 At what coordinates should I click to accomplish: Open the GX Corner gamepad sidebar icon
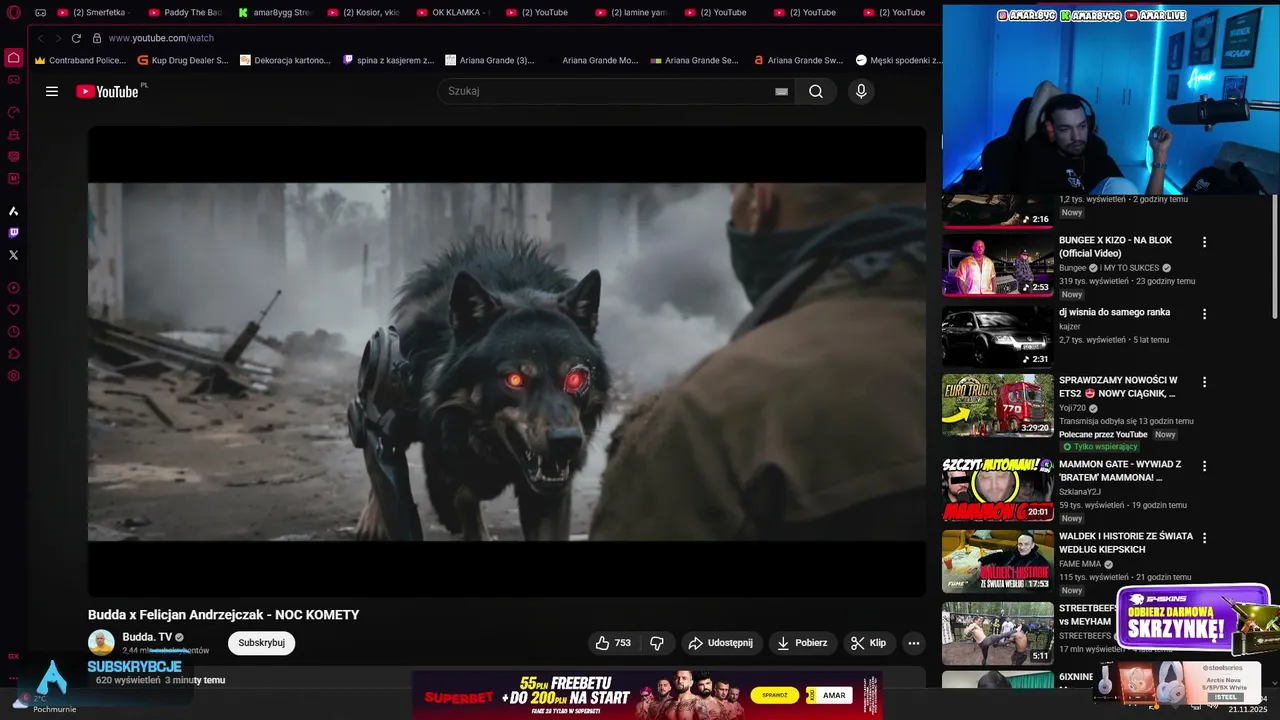point(14,79)
